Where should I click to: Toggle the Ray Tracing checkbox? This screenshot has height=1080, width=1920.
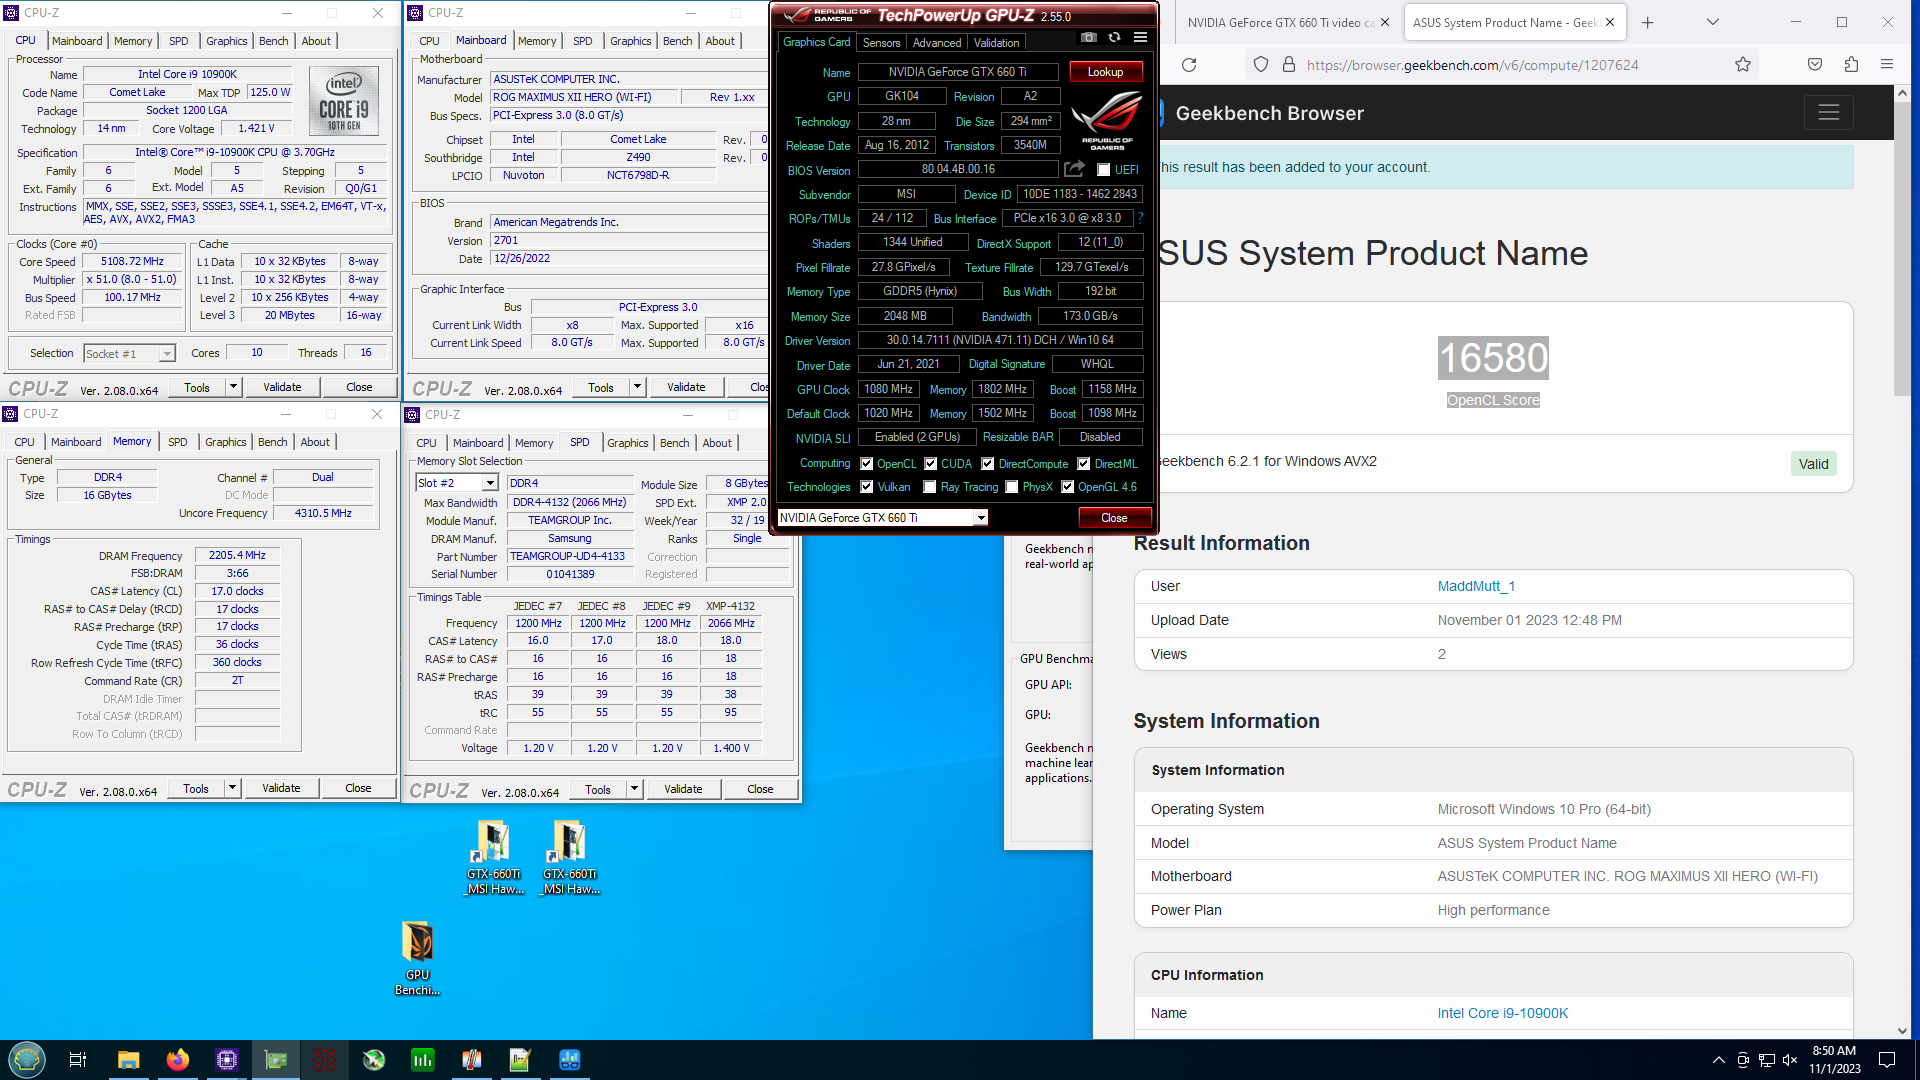pyautogui.click(x=930, y=487)
